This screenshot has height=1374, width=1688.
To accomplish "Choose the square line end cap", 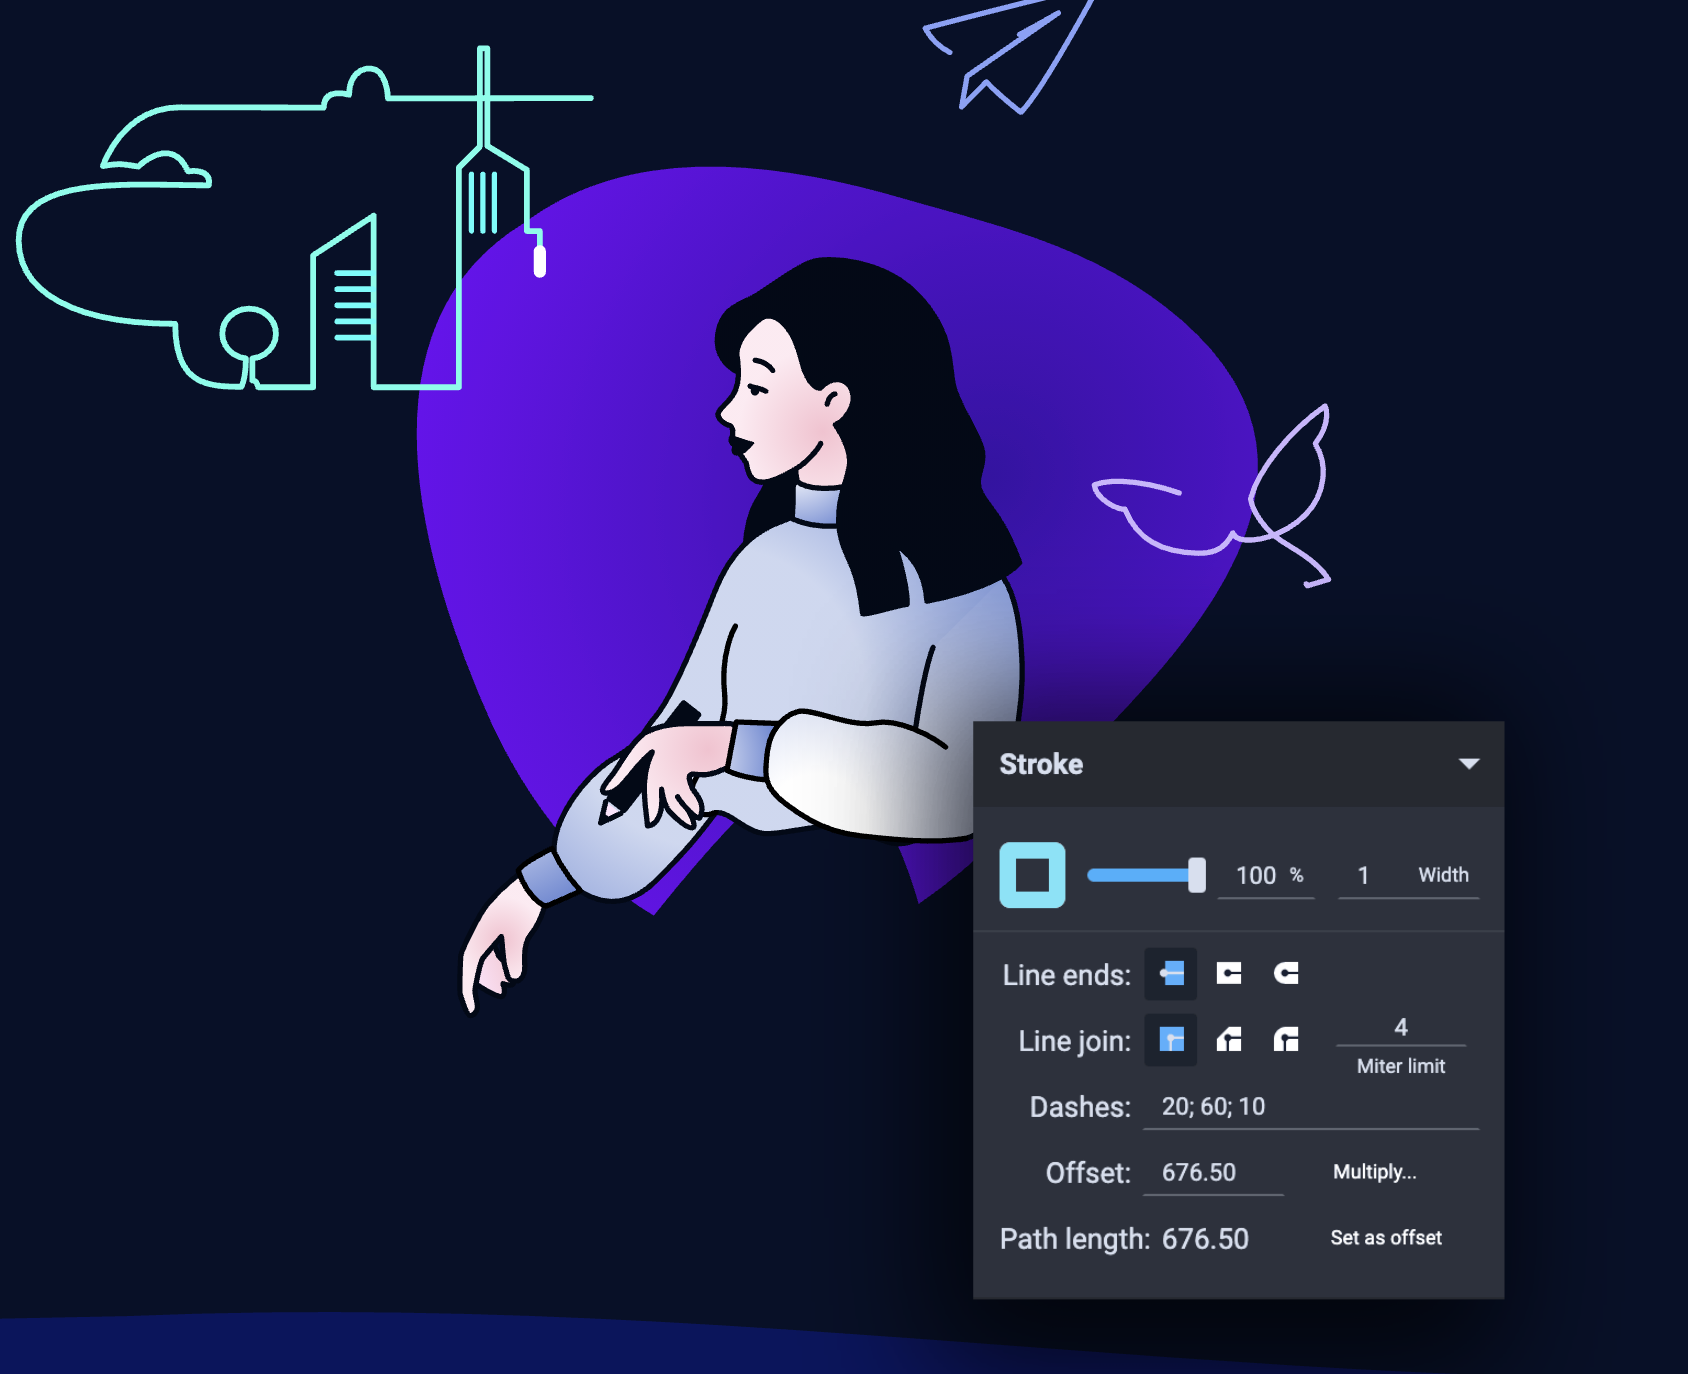I will click(x=1229, y=974).
